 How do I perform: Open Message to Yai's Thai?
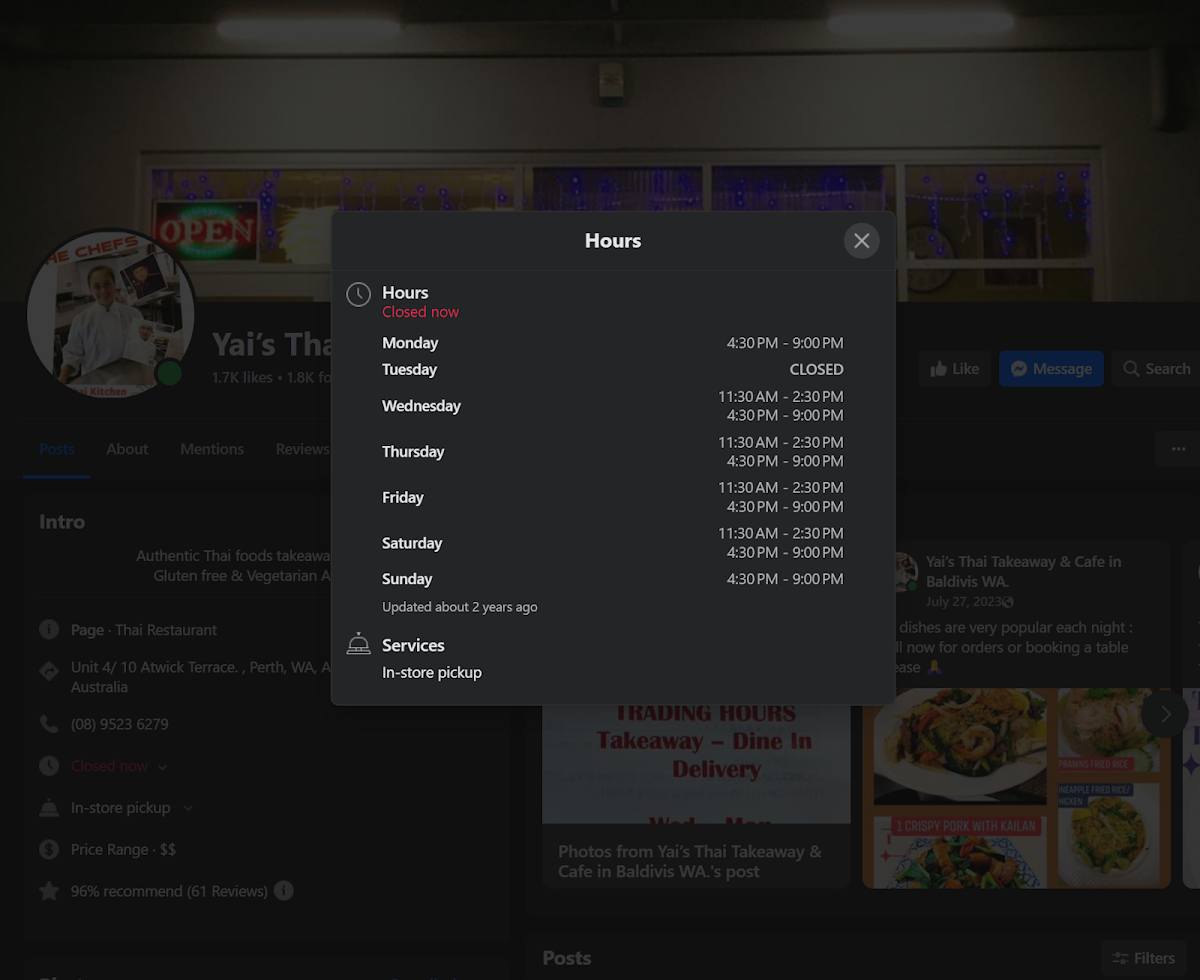tap(1051, 369)
